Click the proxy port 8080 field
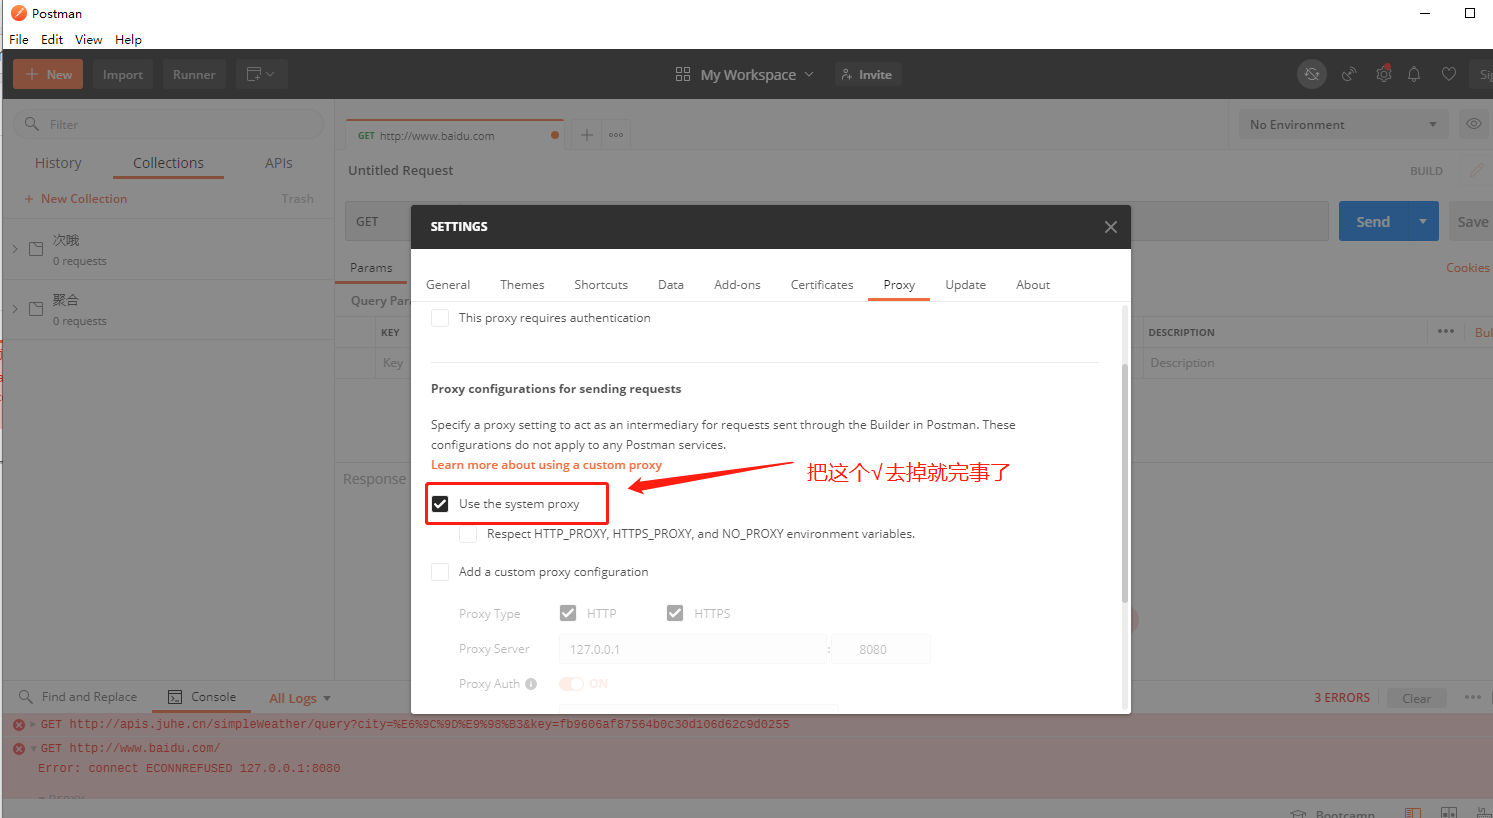 coord(881,649)
